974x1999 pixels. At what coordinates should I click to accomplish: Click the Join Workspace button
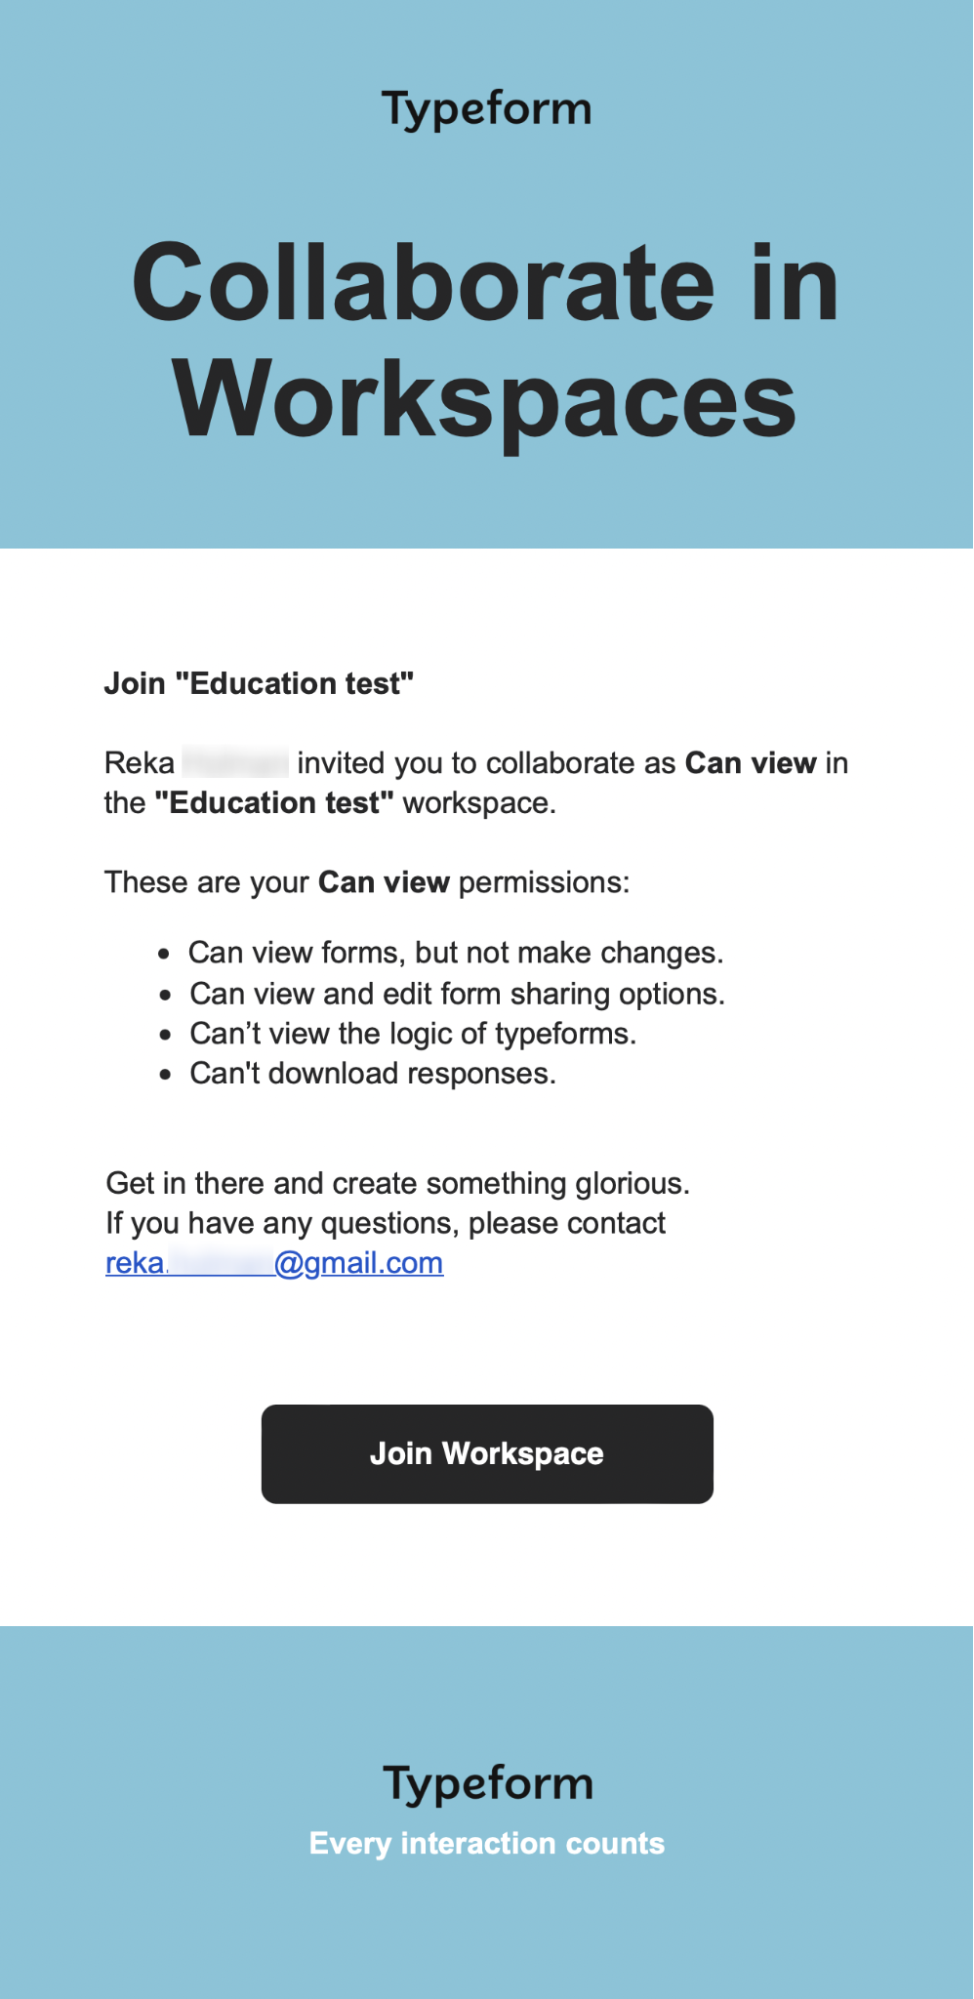(487, 1453)
